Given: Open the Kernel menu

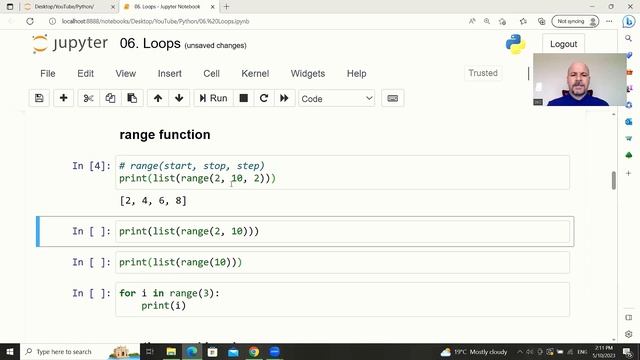Looking at the screenshot, I should coord(255,73).
